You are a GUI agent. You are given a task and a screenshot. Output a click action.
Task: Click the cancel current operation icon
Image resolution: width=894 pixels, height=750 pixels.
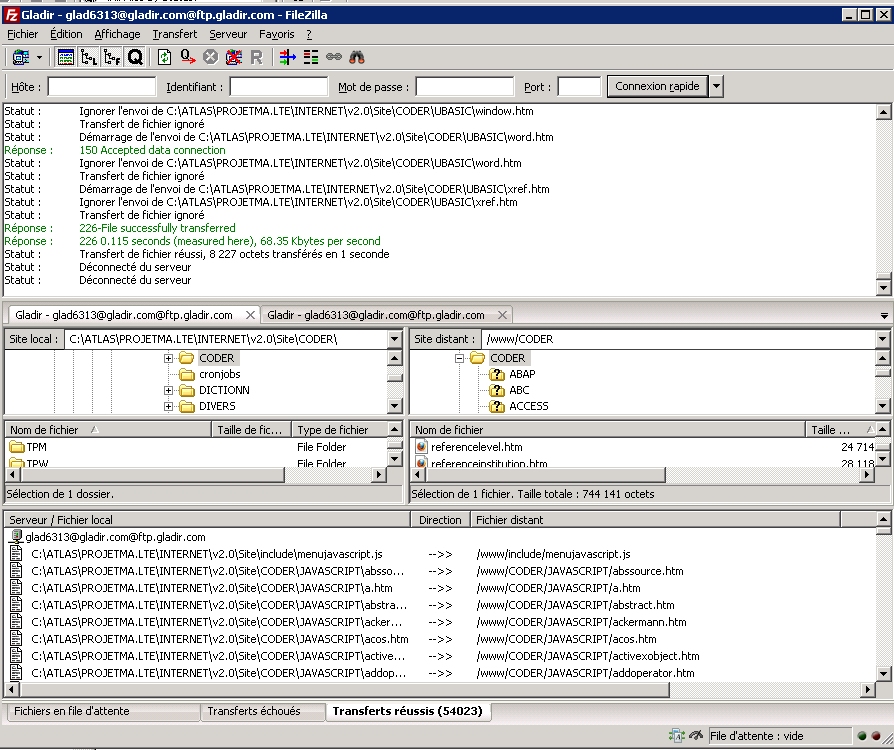[x=210, y=58]
